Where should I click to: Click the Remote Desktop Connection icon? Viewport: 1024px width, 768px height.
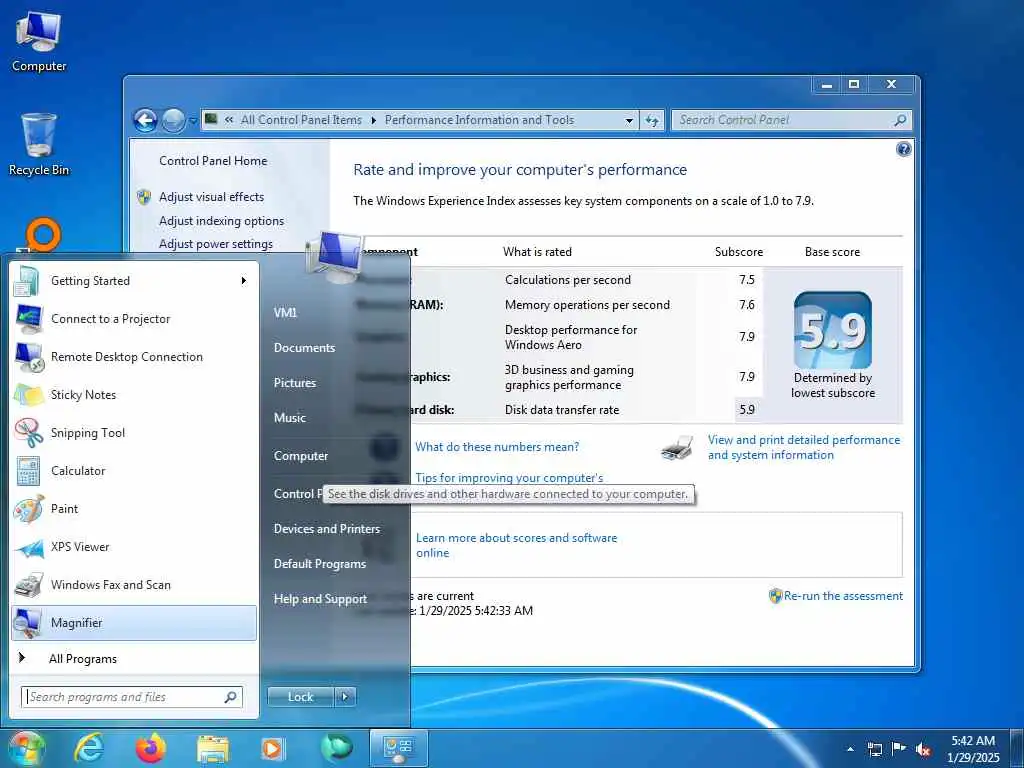tap(29, 357)
